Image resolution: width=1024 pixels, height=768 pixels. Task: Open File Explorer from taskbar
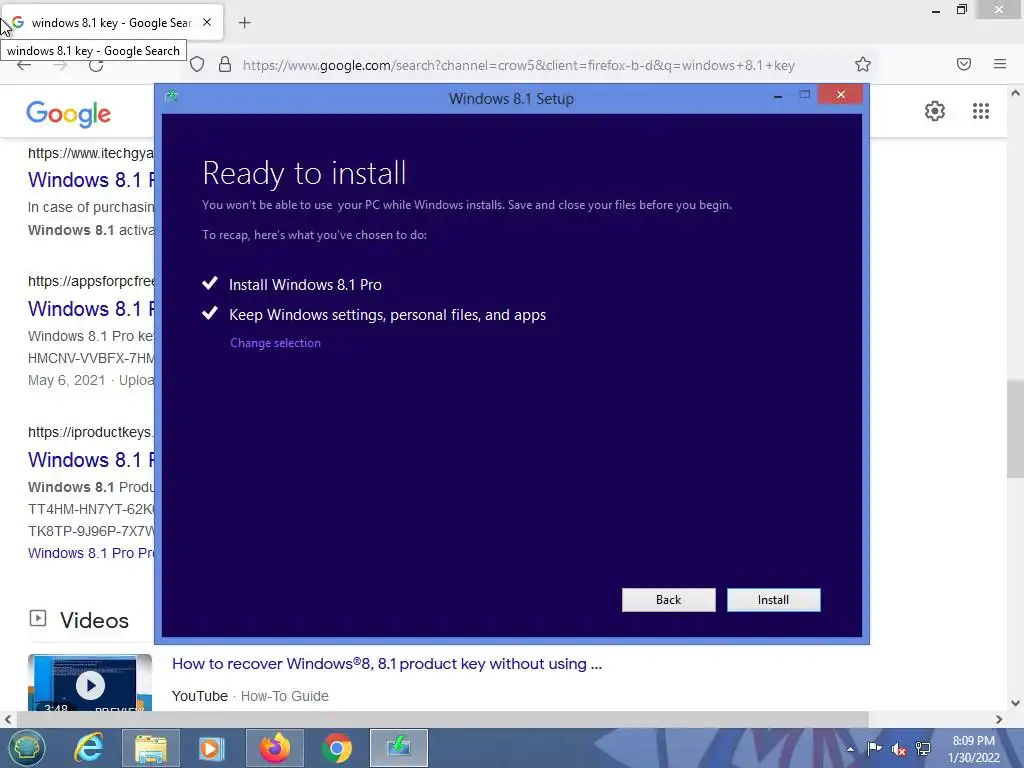[x=151, y=748]
